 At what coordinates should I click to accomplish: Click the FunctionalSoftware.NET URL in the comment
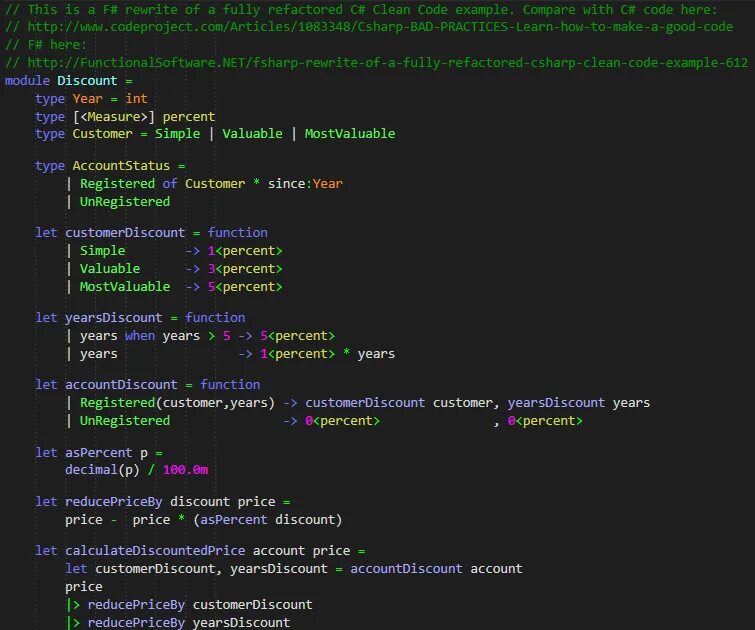(388, 63)
